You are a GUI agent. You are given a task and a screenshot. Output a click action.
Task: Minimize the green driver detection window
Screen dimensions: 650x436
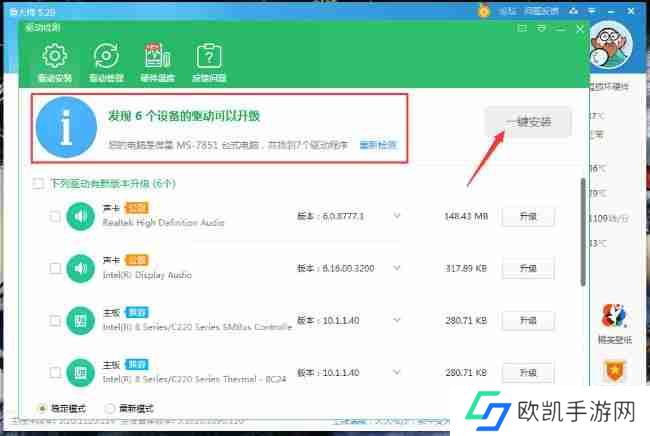point(560,29)
